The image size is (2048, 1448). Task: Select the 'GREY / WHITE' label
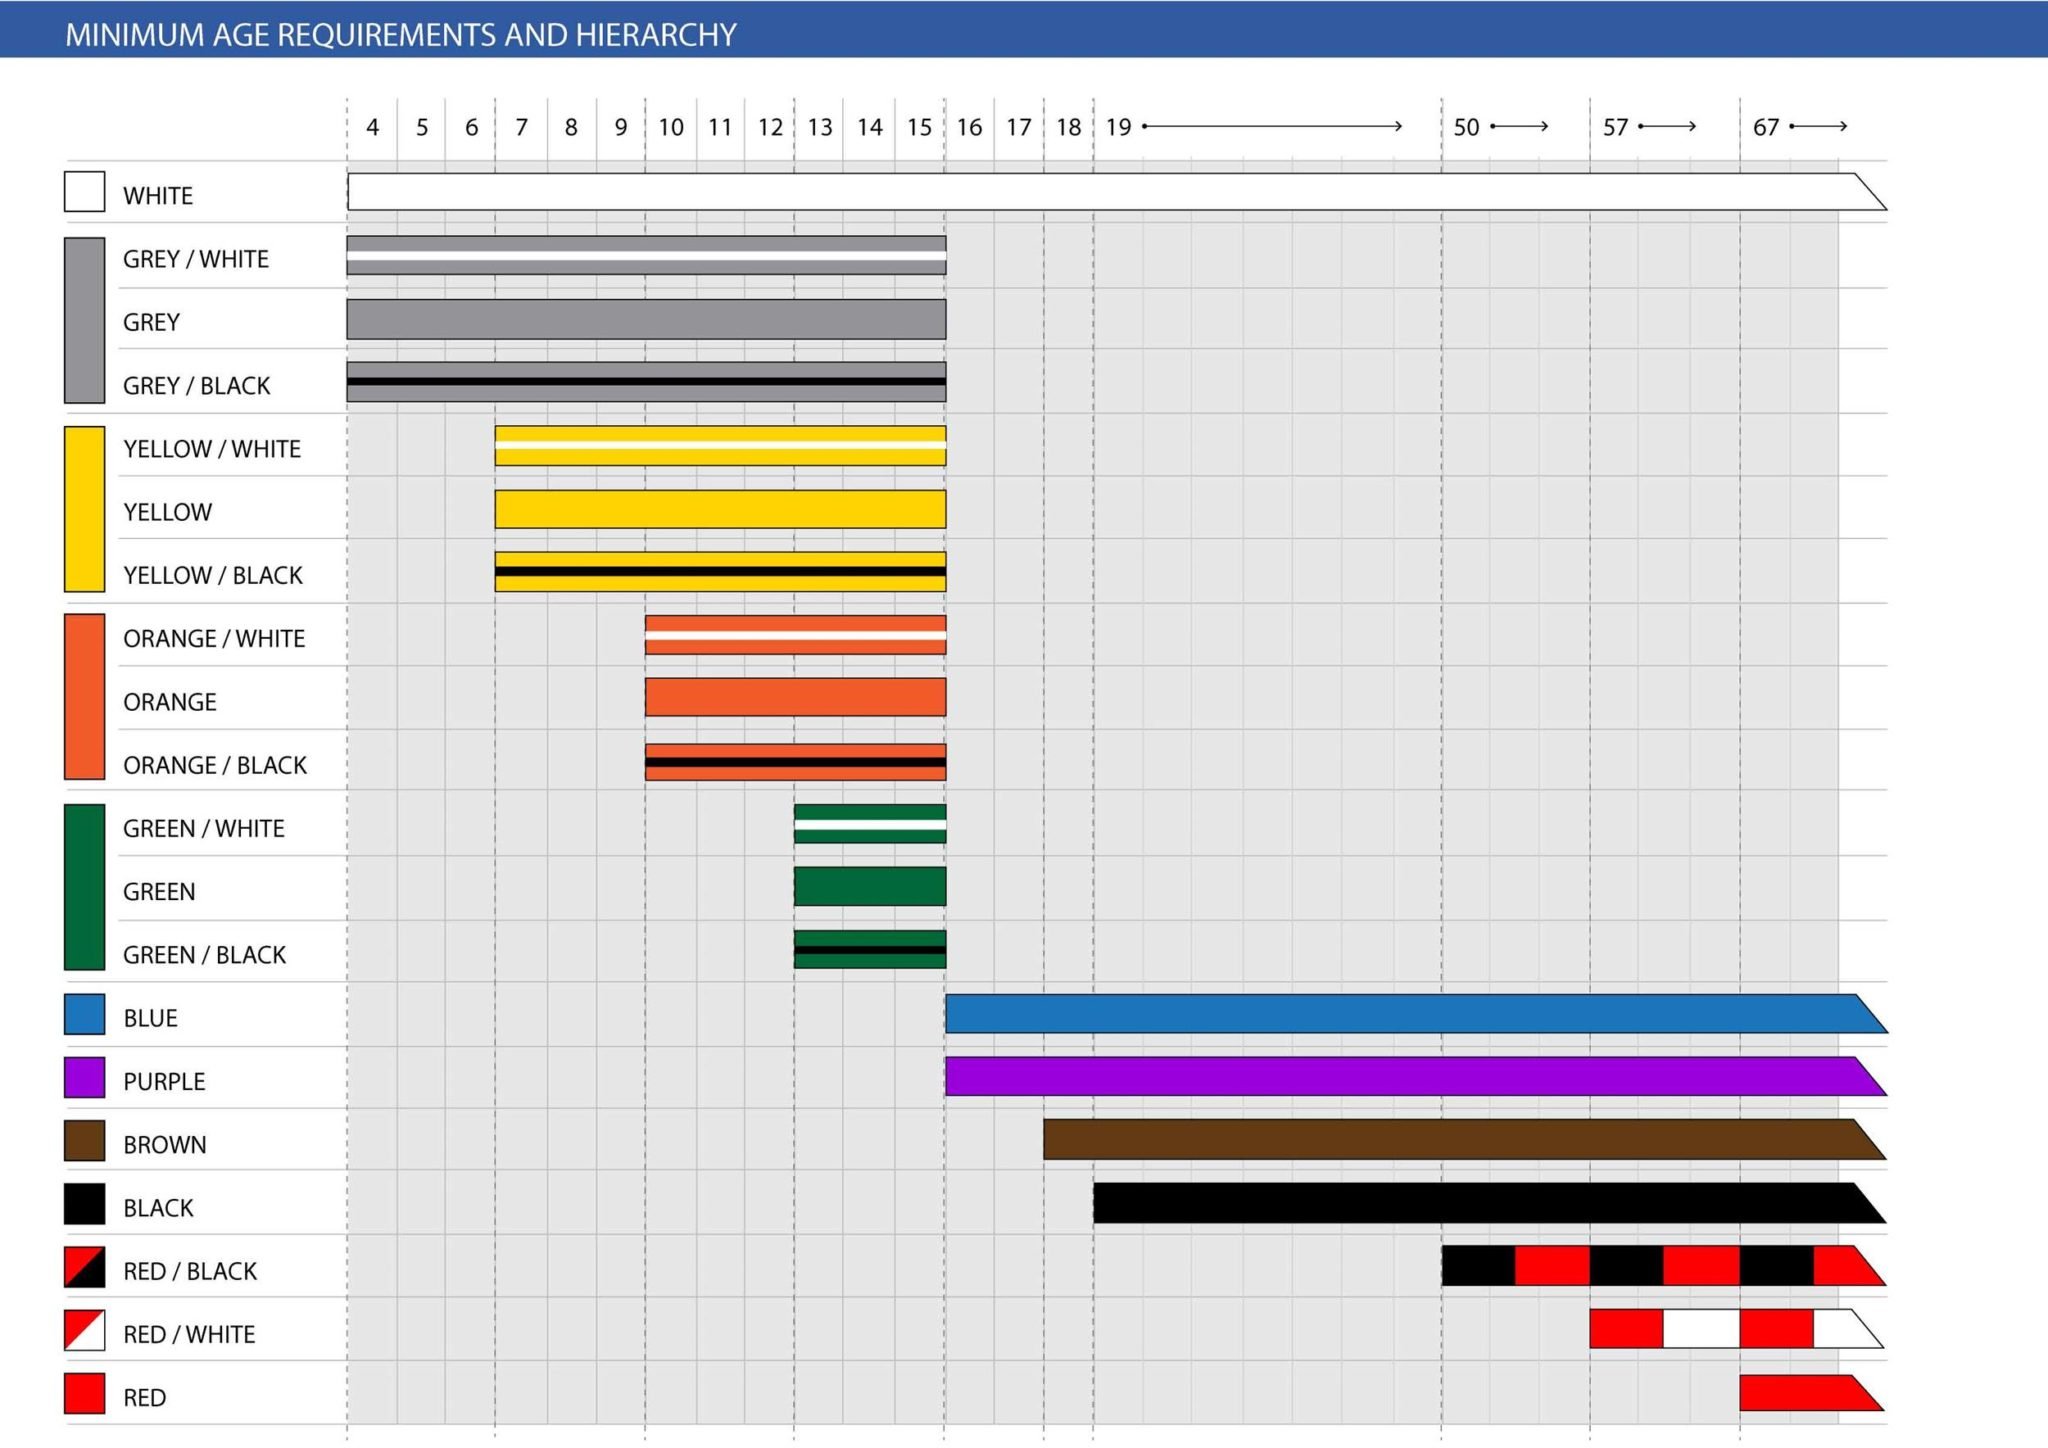point(196,259)
